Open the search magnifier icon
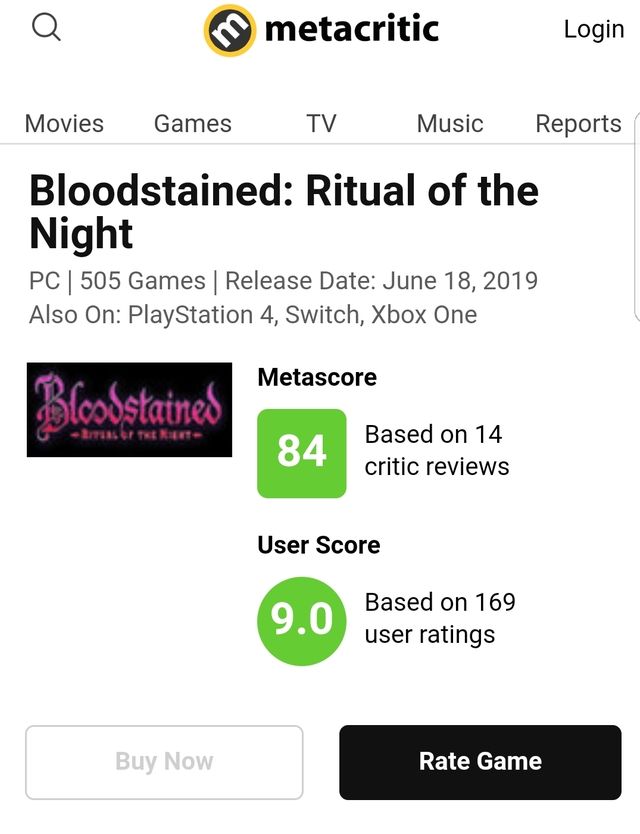The height and width of the screenshot is (834, 640). pos(46,27)
